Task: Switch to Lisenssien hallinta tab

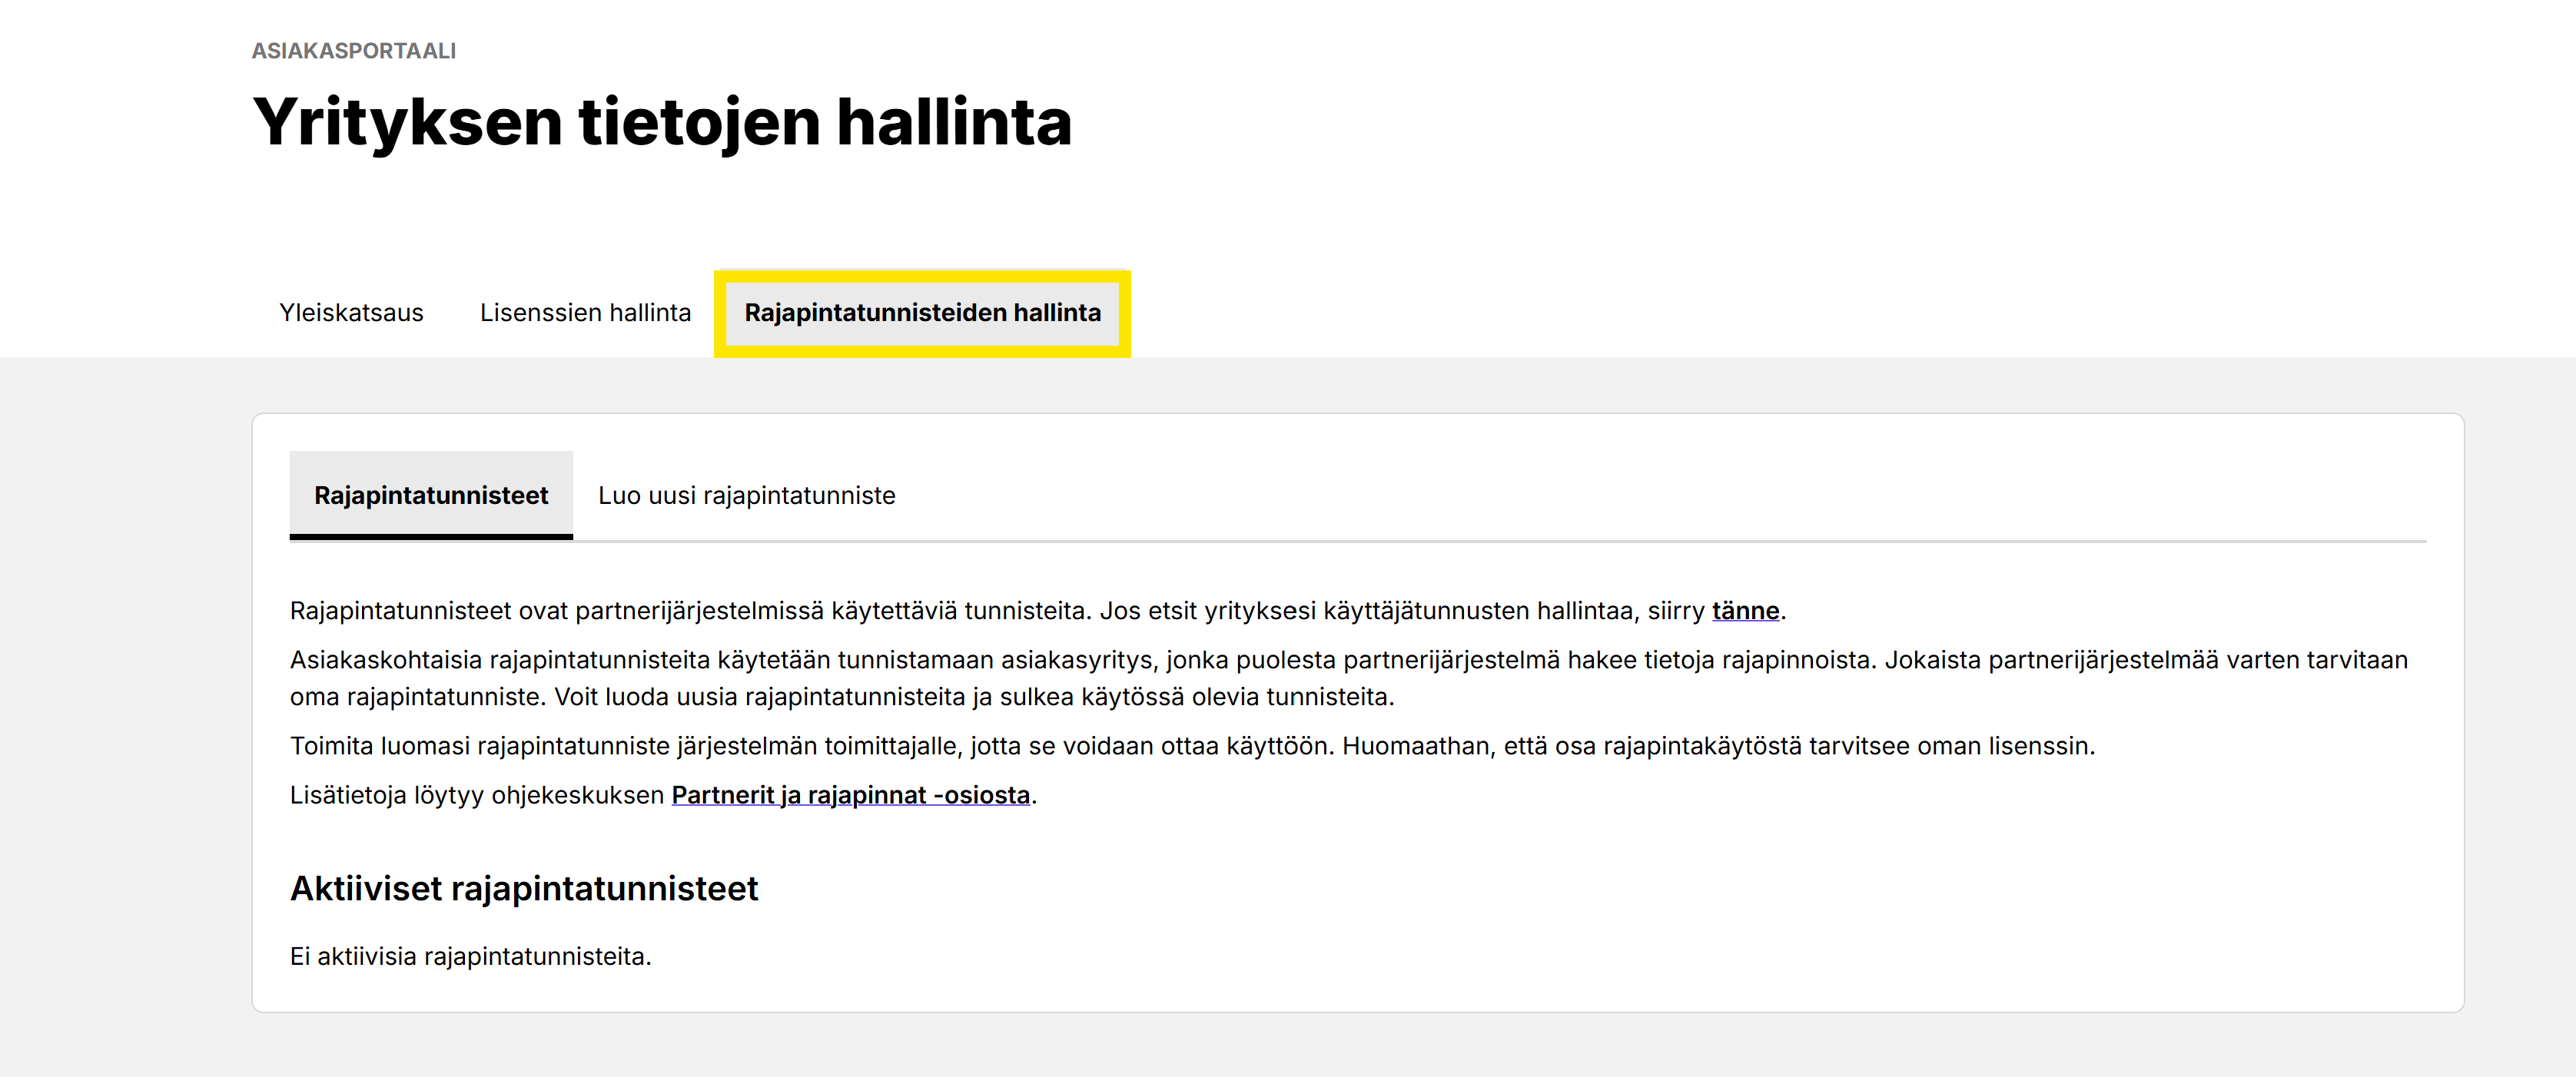Action: pyautogui.click(x=585, y=313)
